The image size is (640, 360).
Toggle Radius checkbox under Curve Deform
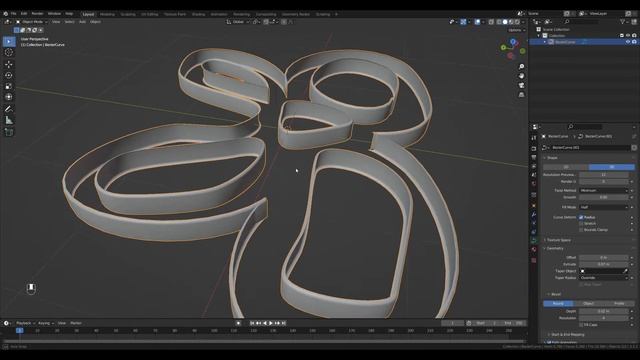[581, 217]
